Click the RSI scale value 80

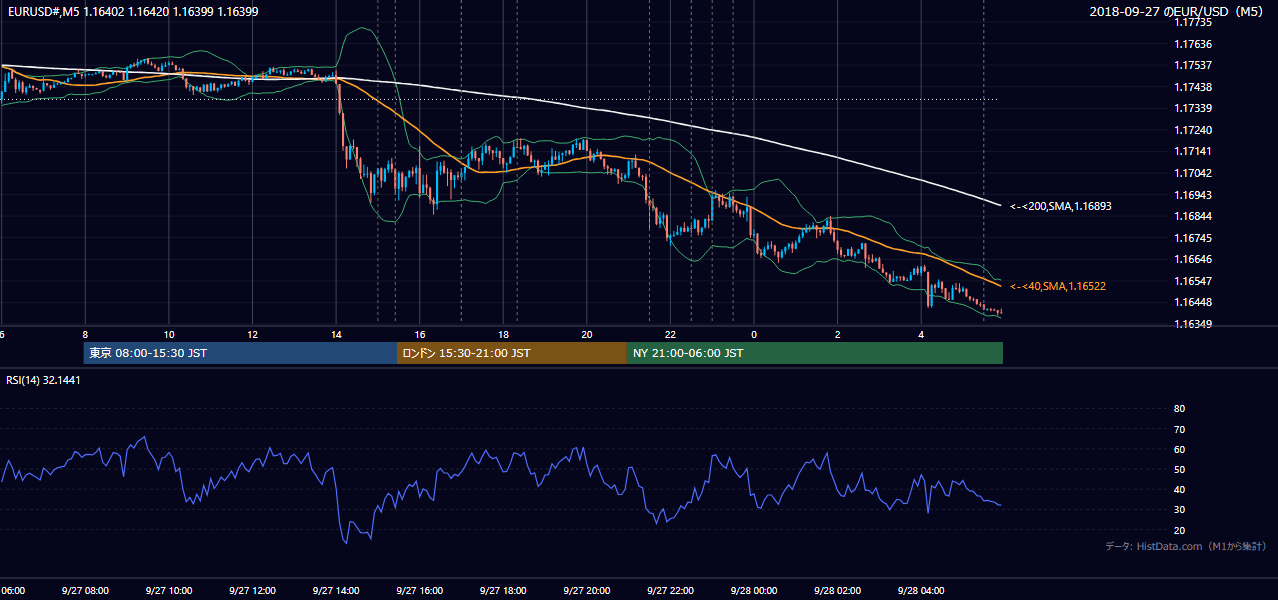1179,409
